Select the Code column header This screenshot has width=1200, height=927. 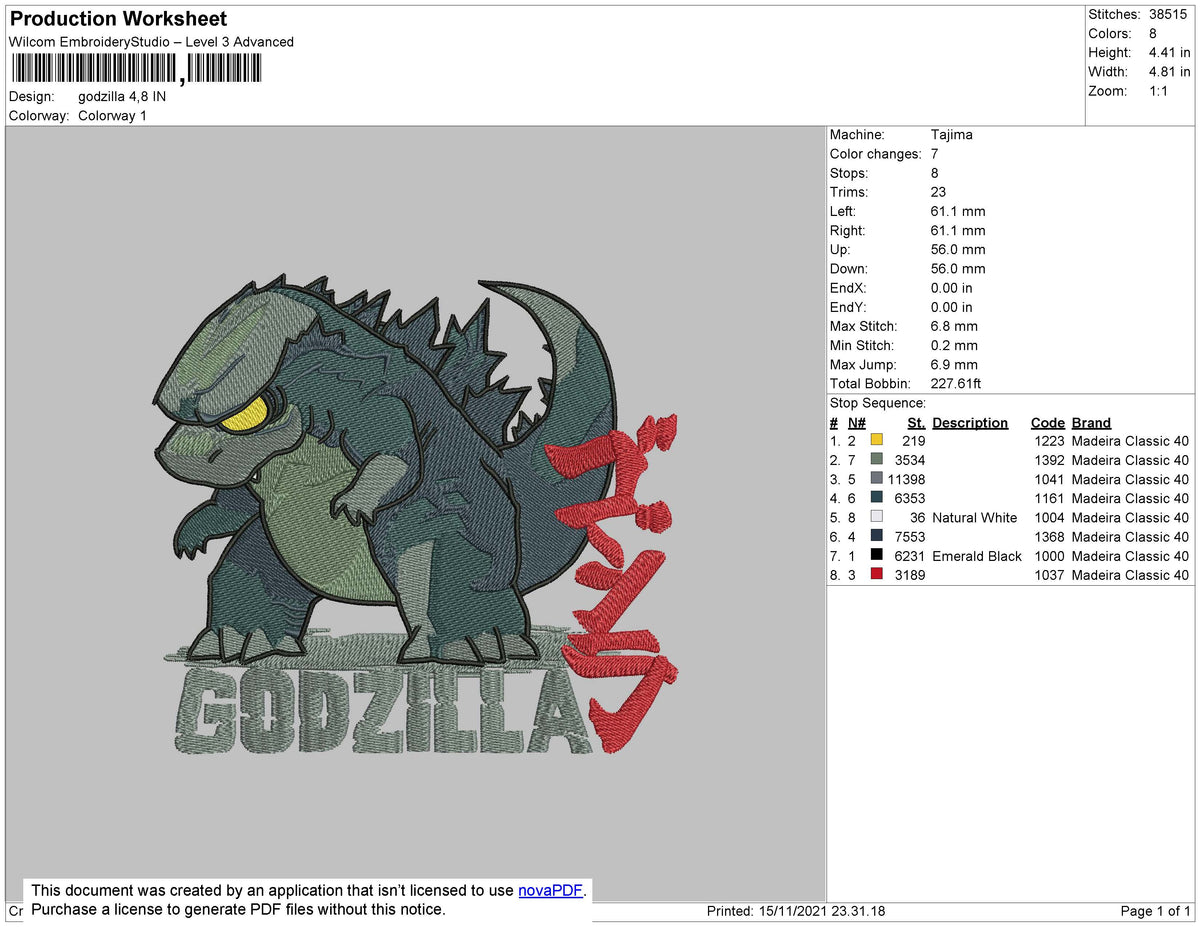pyautogui.click(x=1047, y=422)
